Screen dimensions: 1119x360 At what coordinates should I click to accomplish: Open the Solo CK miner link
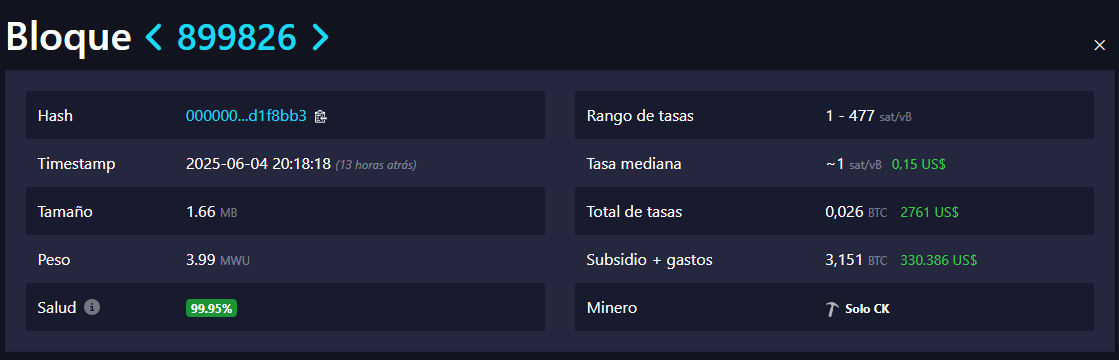(x=858, y=309)
